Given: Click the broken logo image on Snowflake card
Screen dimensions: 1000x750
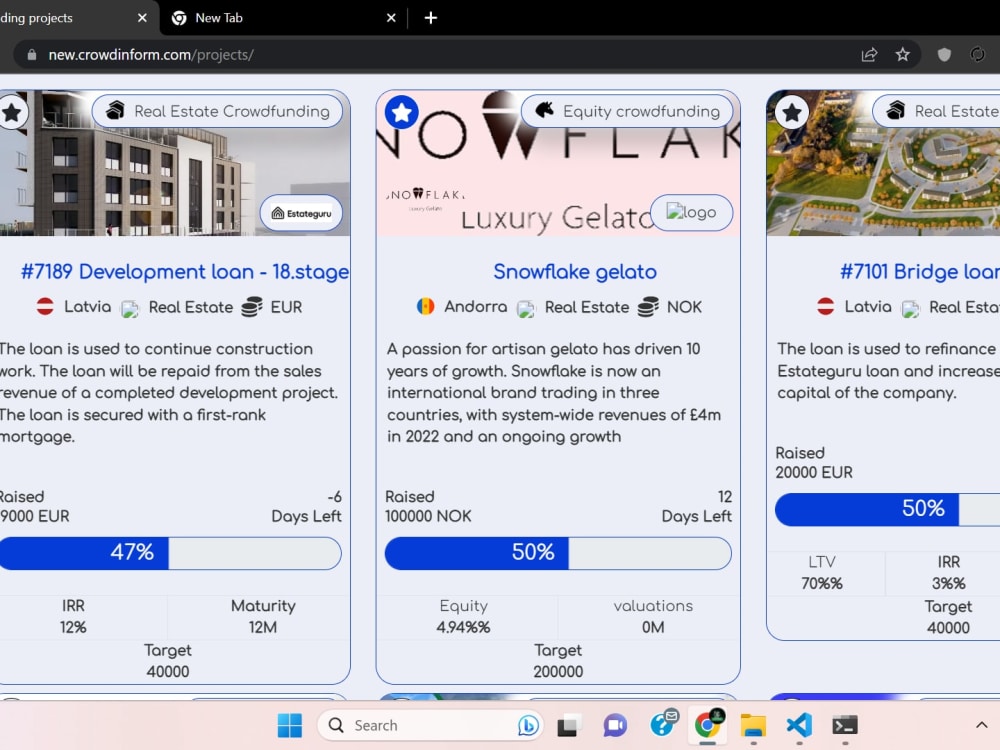Looking at the screenshot, I should (691, 212).
